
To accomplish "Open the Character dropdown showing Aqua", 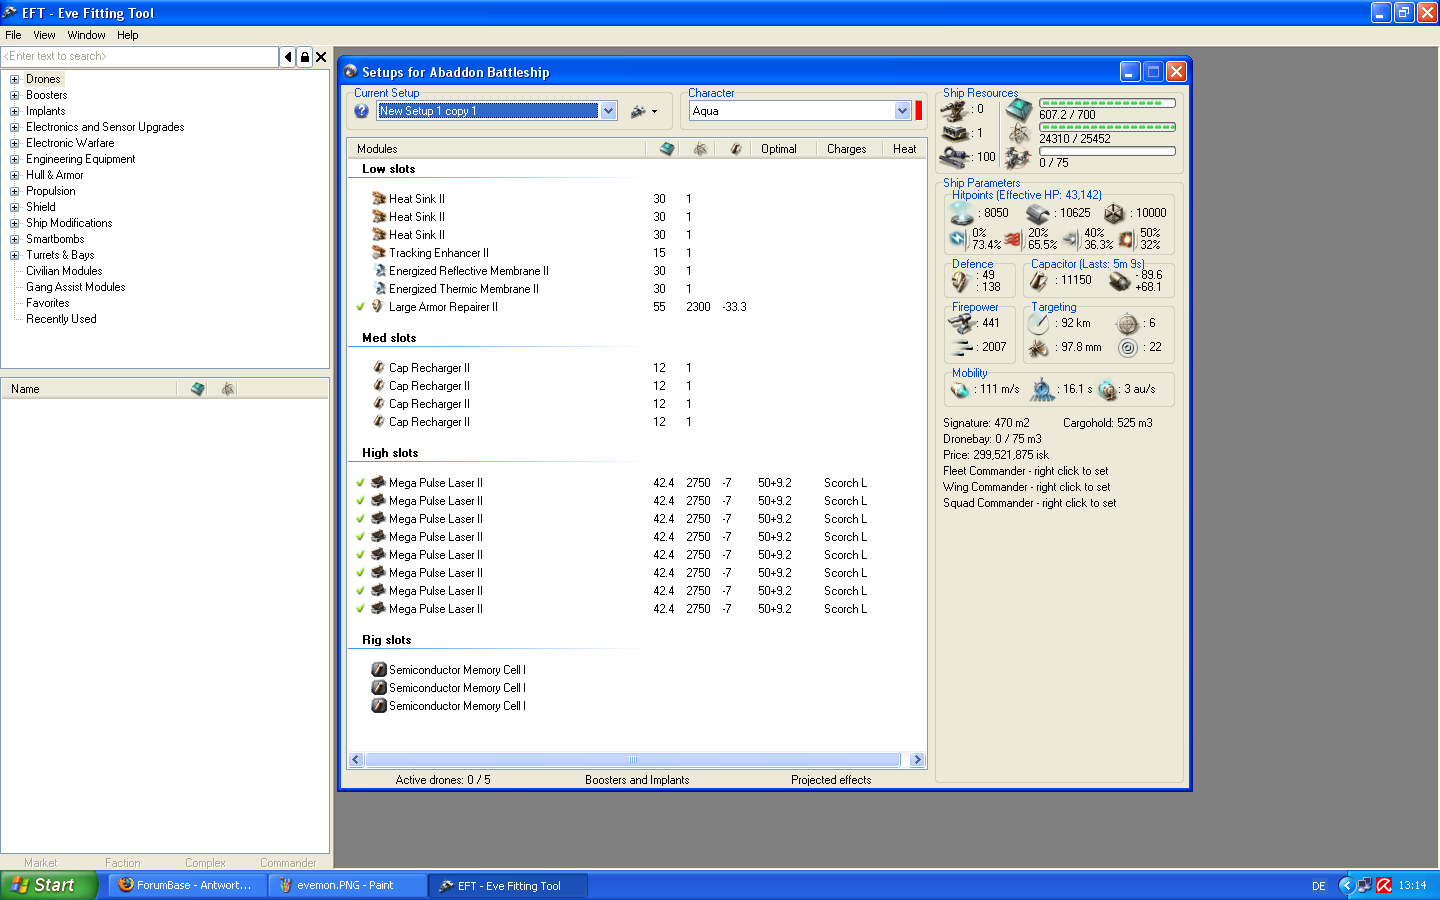I will [902, 111].
